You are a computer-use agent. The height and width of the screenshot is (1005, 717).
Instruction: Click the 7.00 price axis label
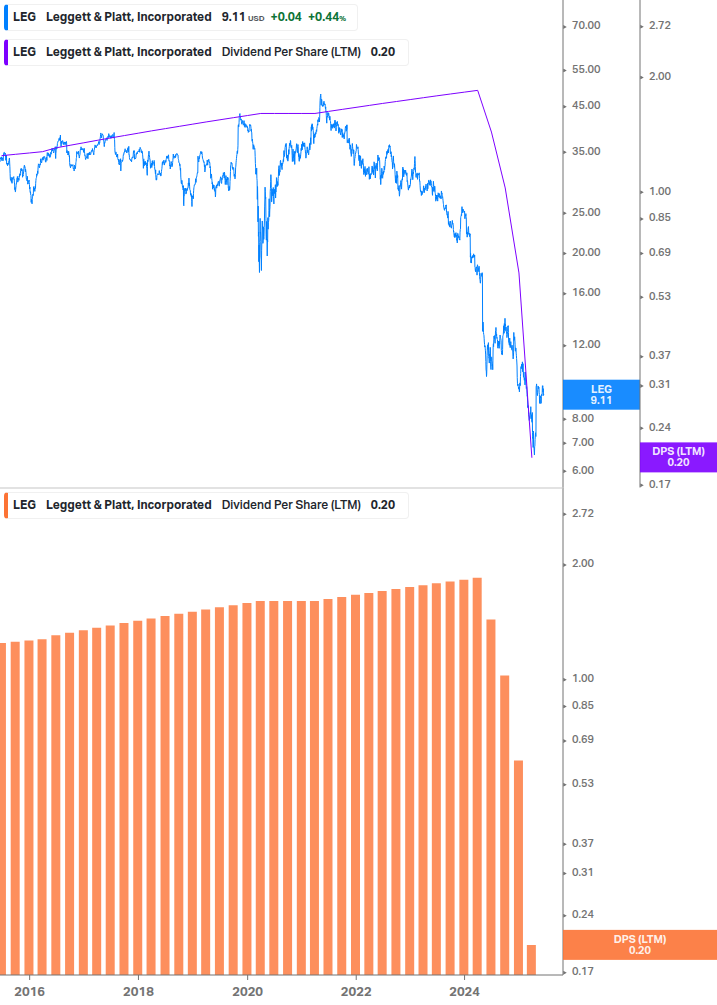pyautogui.click(x=582, y=443)
